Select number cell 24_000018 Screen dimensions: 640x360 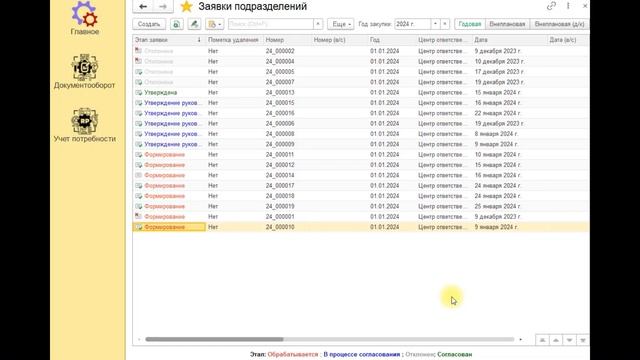[280, 196]
